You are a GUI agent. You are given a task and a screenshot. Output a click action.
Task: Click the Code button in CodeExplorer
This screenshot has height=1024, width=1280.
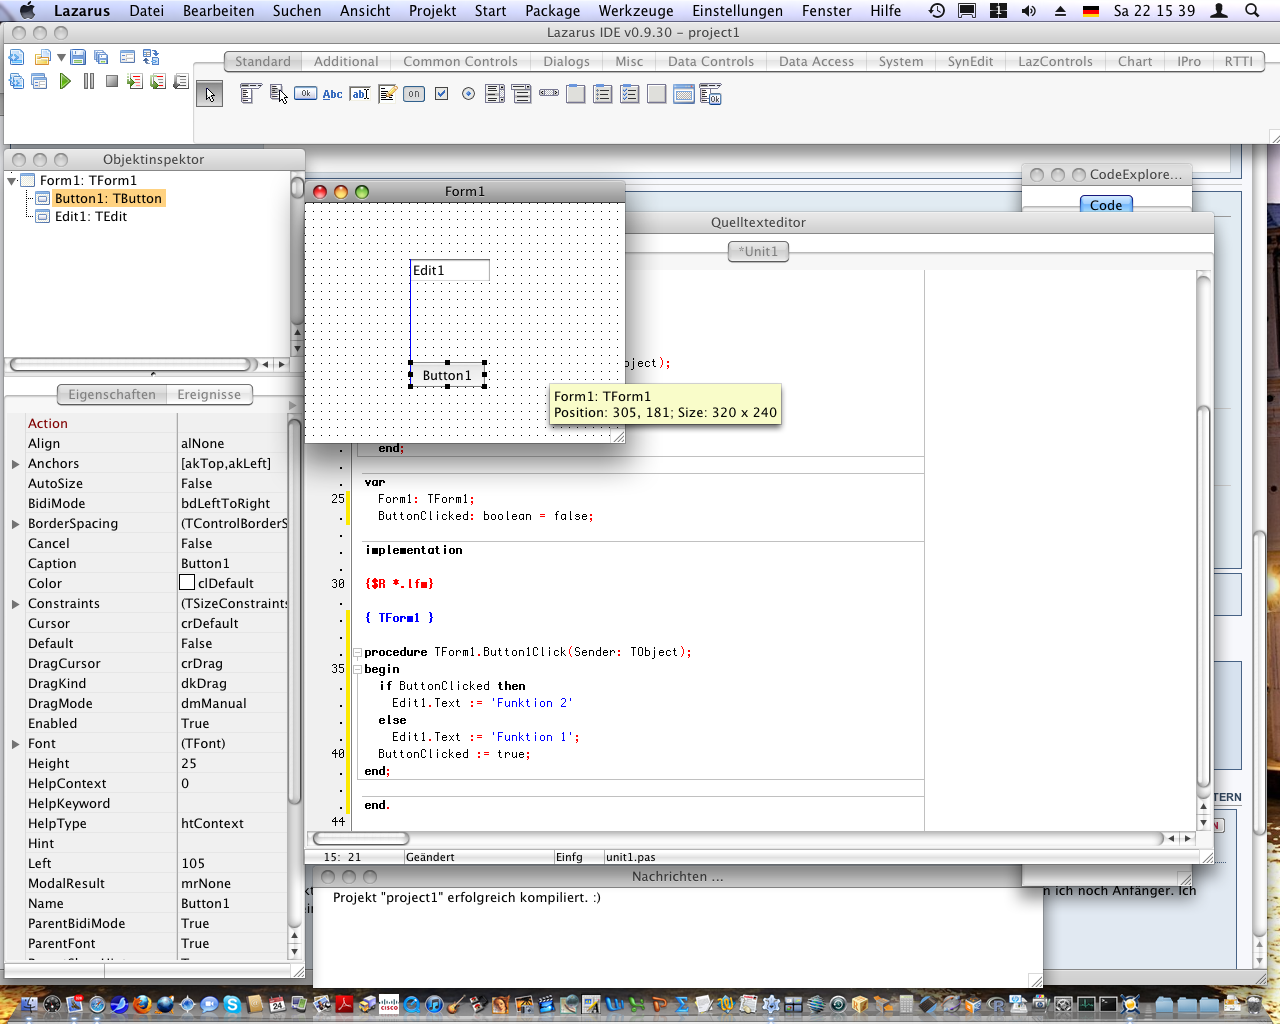[x=1105, y=205]
